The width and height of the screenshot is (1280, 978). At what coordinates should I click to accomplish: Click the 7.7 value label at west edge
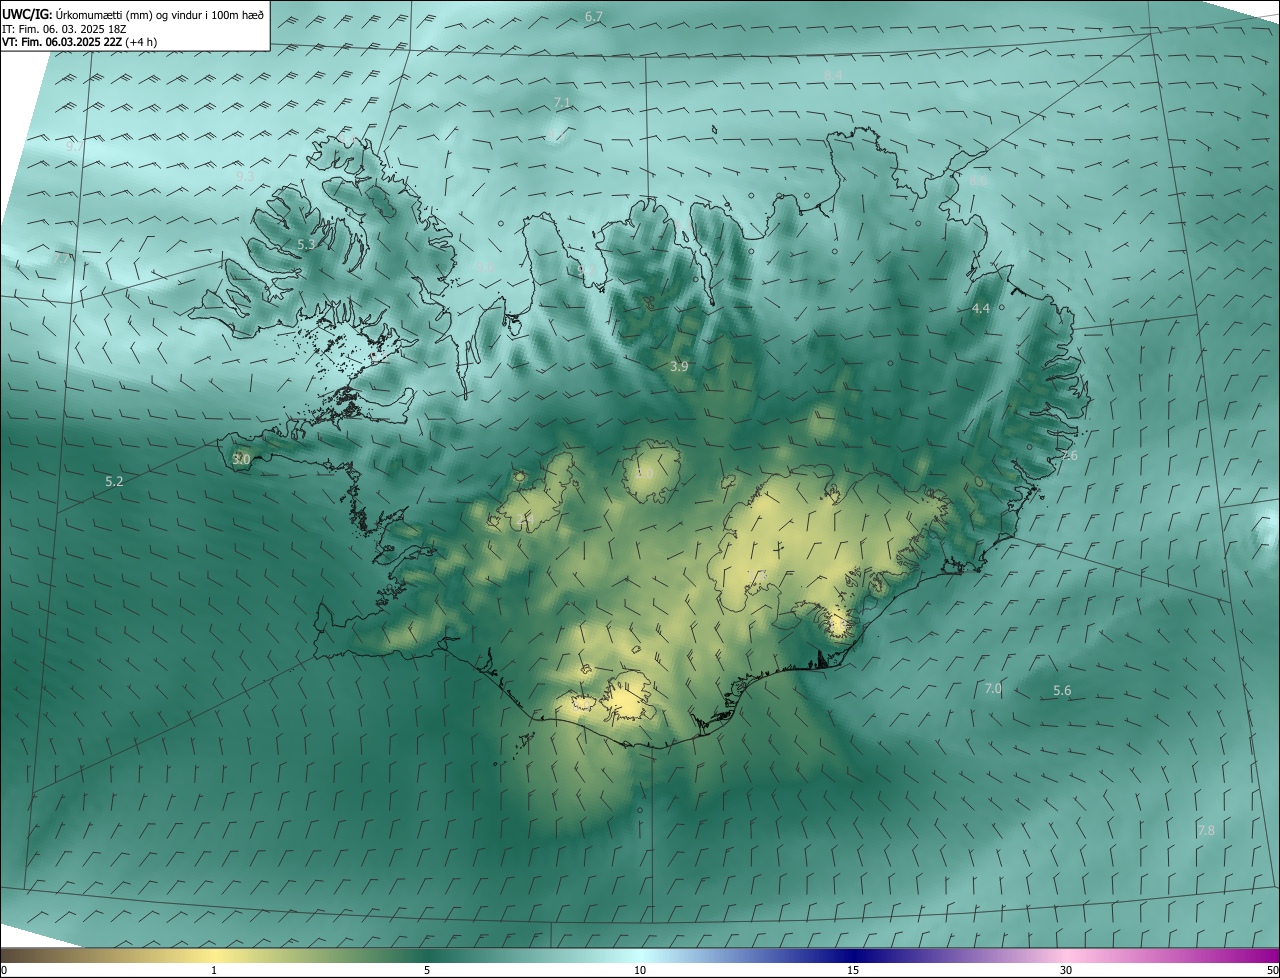[x=61, y=258]
